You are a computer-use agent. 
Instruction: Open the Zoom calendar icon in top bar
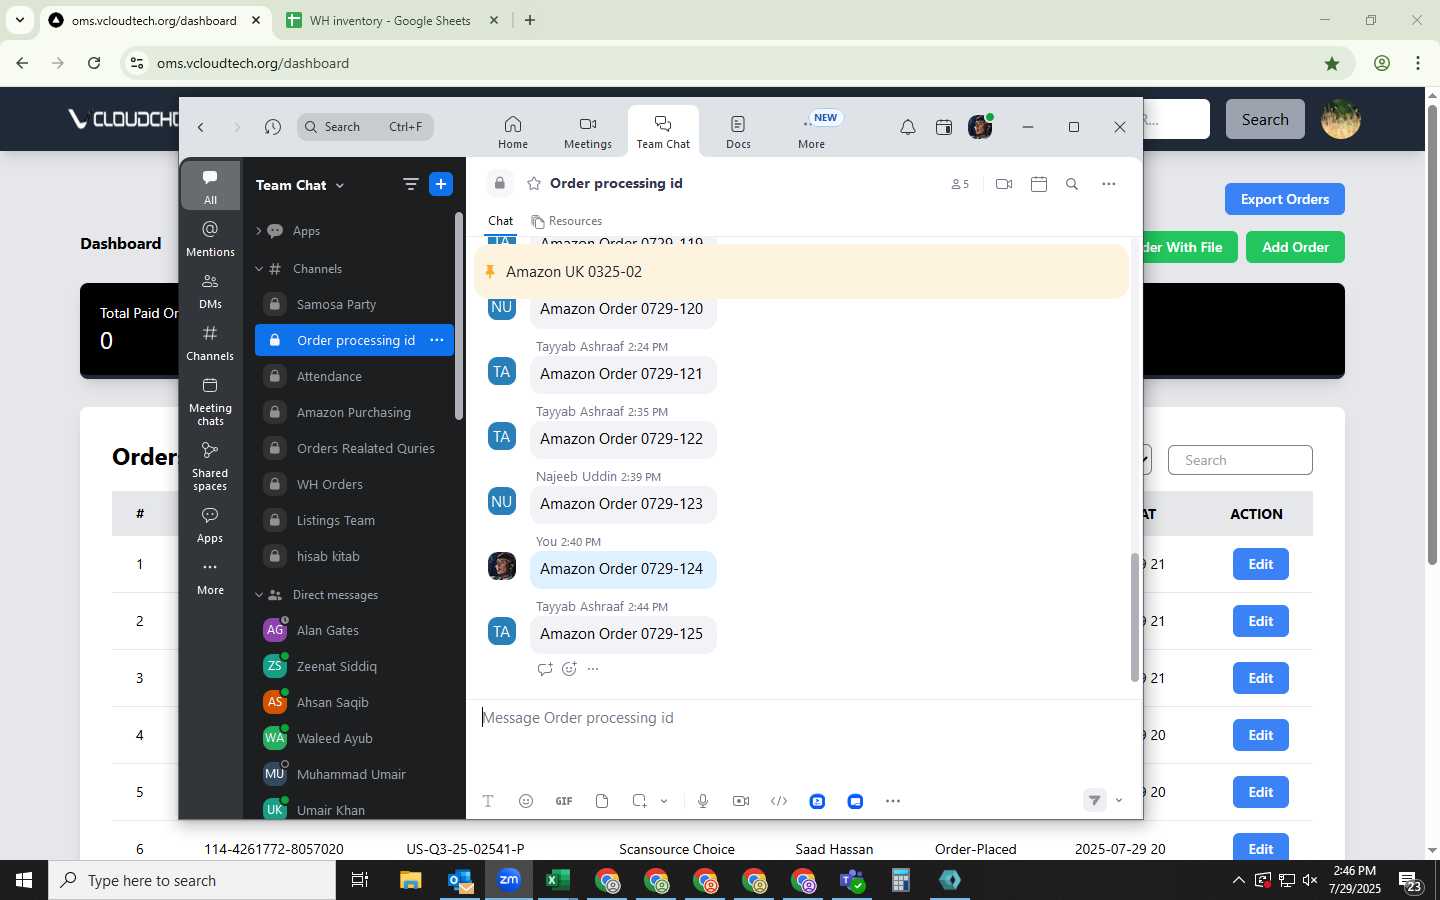point(943,127)
